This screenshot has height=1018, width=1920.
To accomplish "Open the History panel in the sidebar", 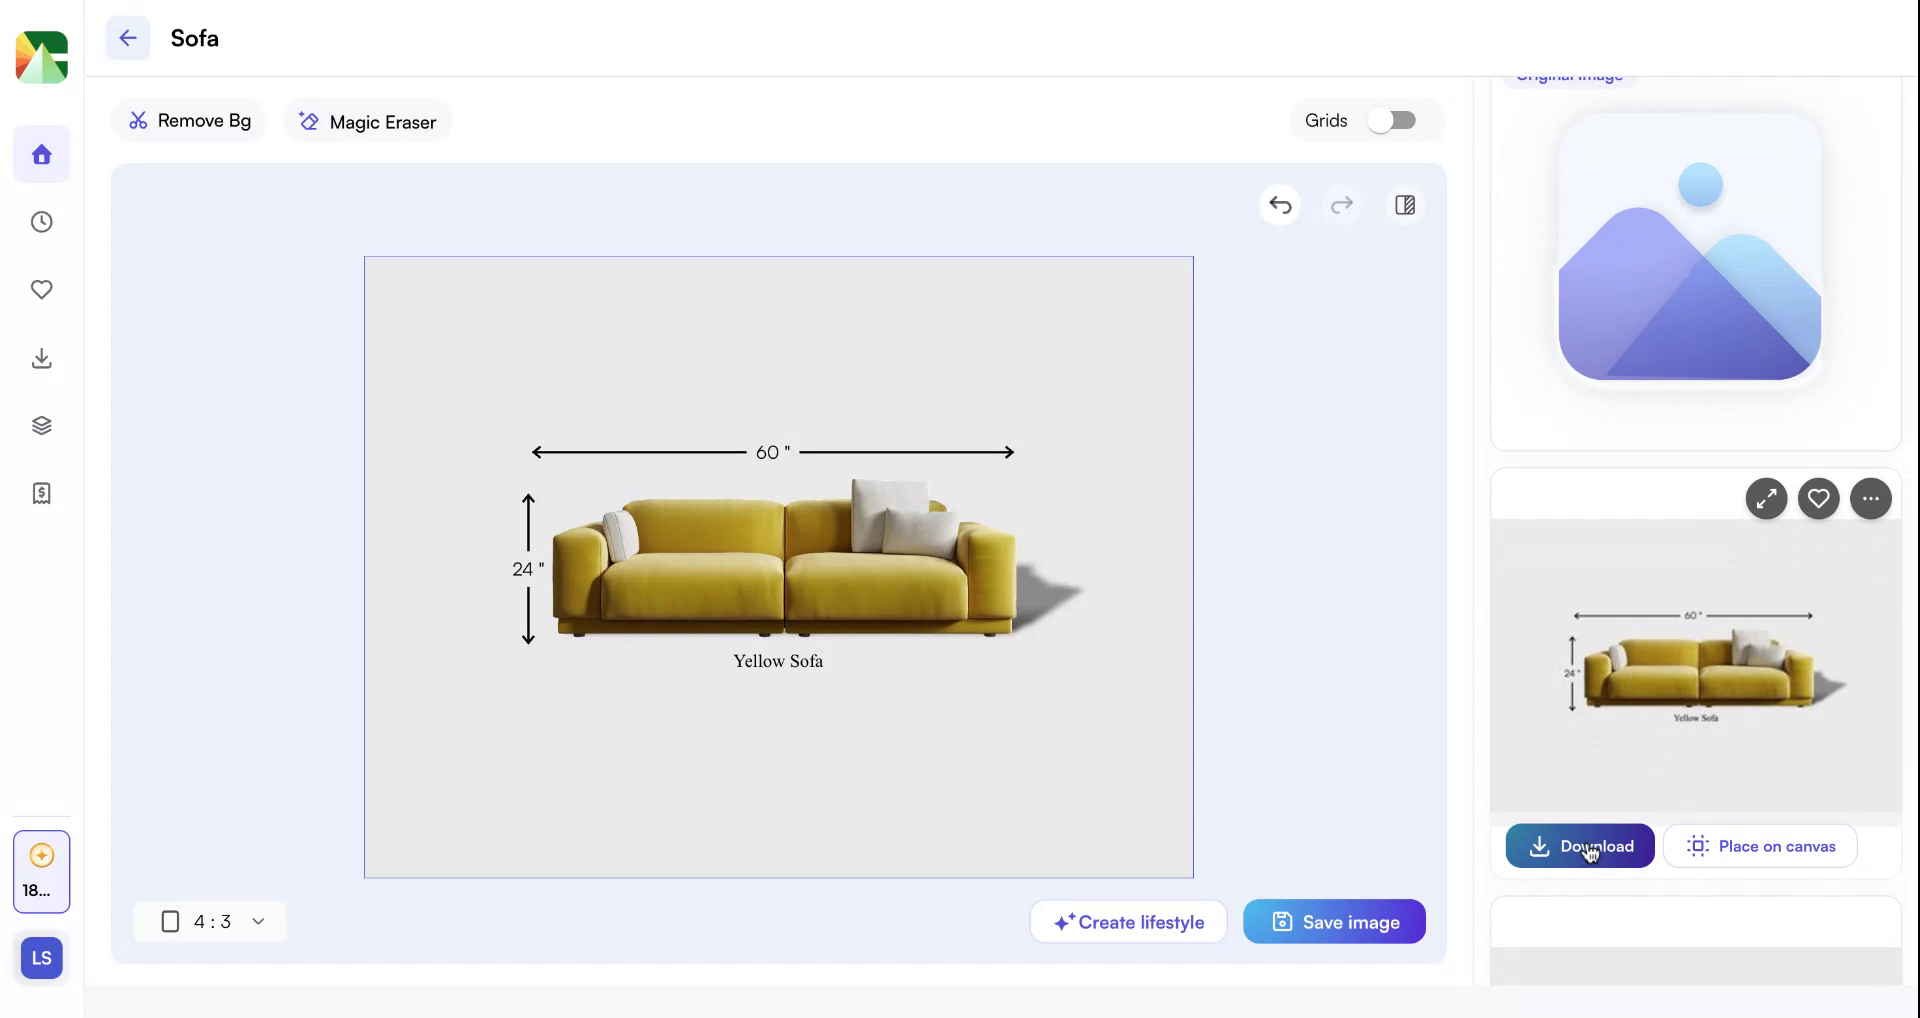I will [x=41, y=222].
